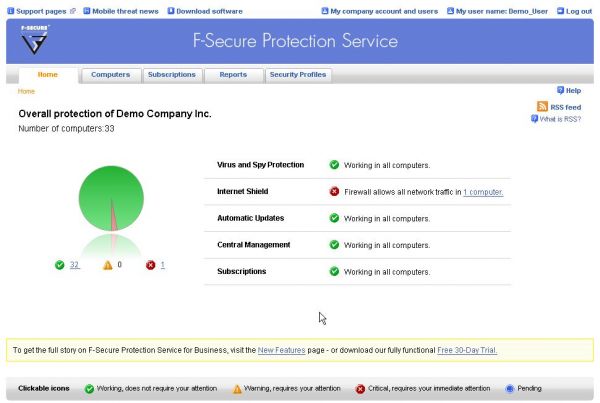This screenshot has height=403, width=600.
Task: Click the warning triangle icon under chart
Action: point(108,265)
